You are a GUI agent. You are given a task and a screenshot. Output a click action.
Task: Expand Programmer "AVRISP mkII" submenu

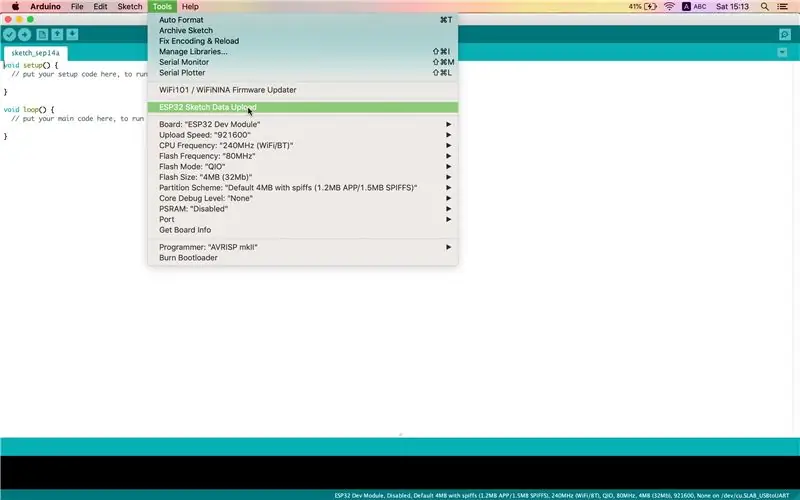pos(303,247)
